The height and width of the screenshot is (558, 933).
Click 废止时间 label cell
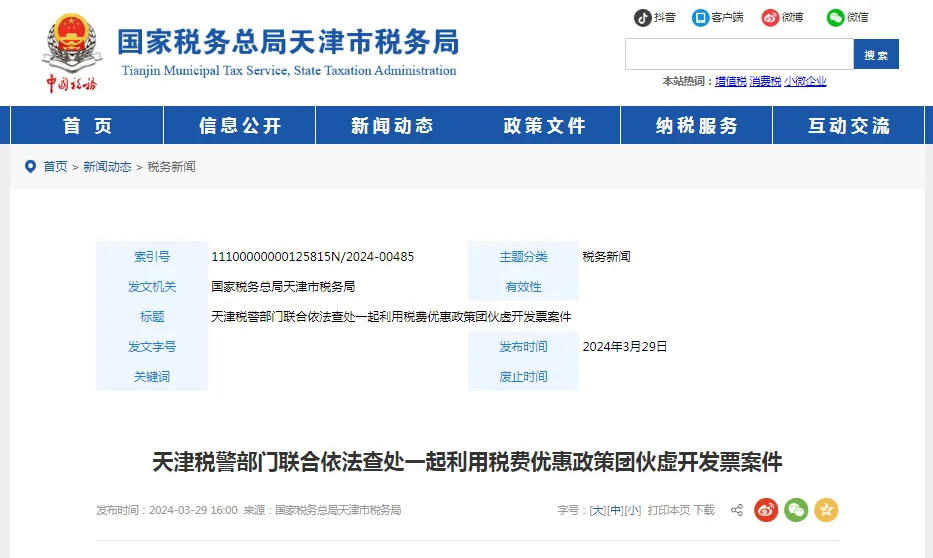coord(523,376)
